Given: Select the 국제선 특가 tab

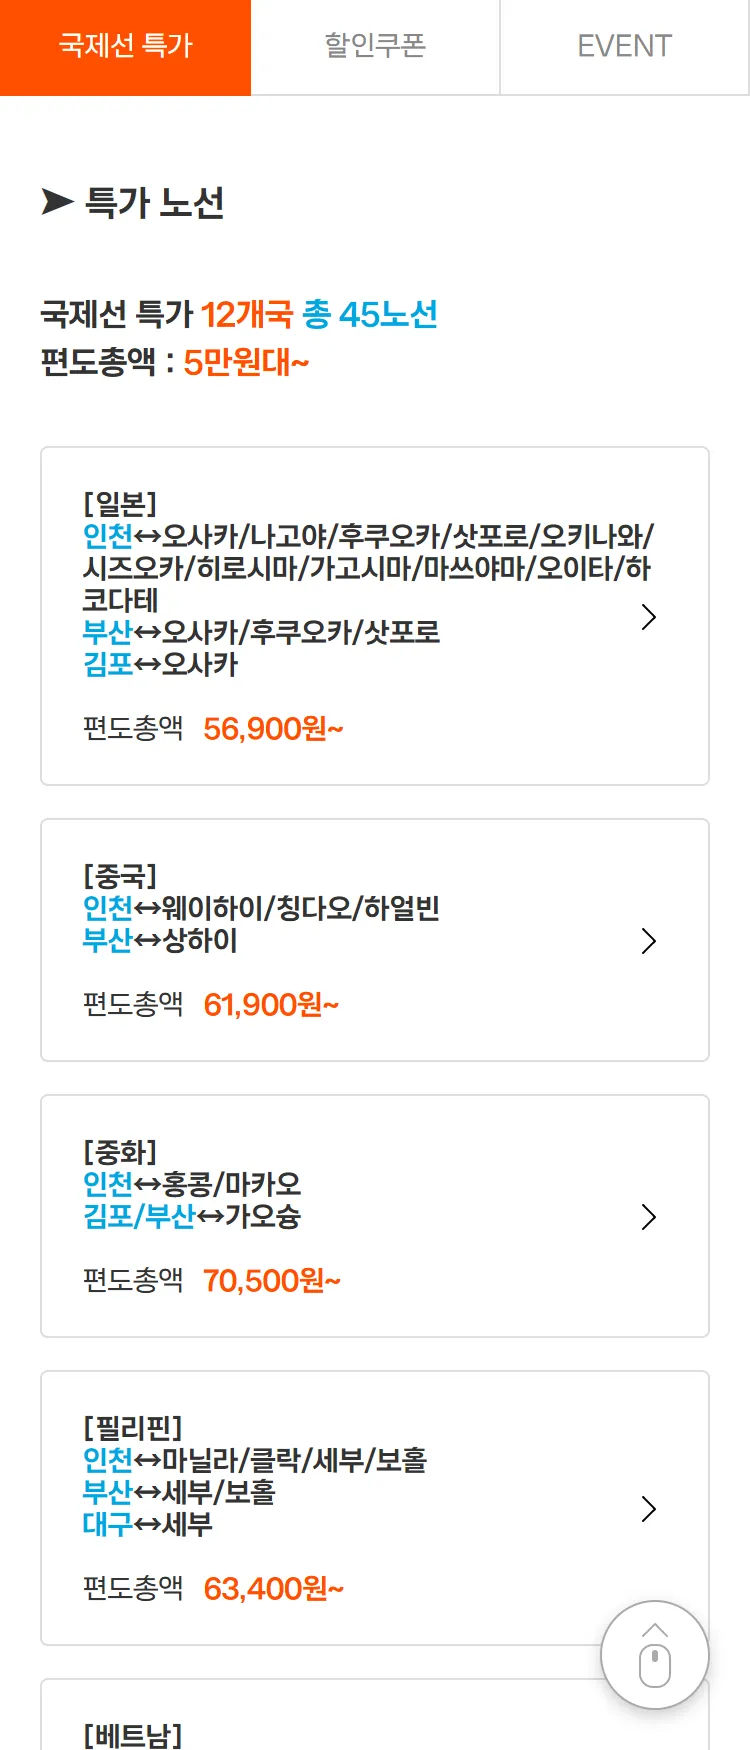Looking at the screenshot, I should pyautogui.click(x=125, y=47).
